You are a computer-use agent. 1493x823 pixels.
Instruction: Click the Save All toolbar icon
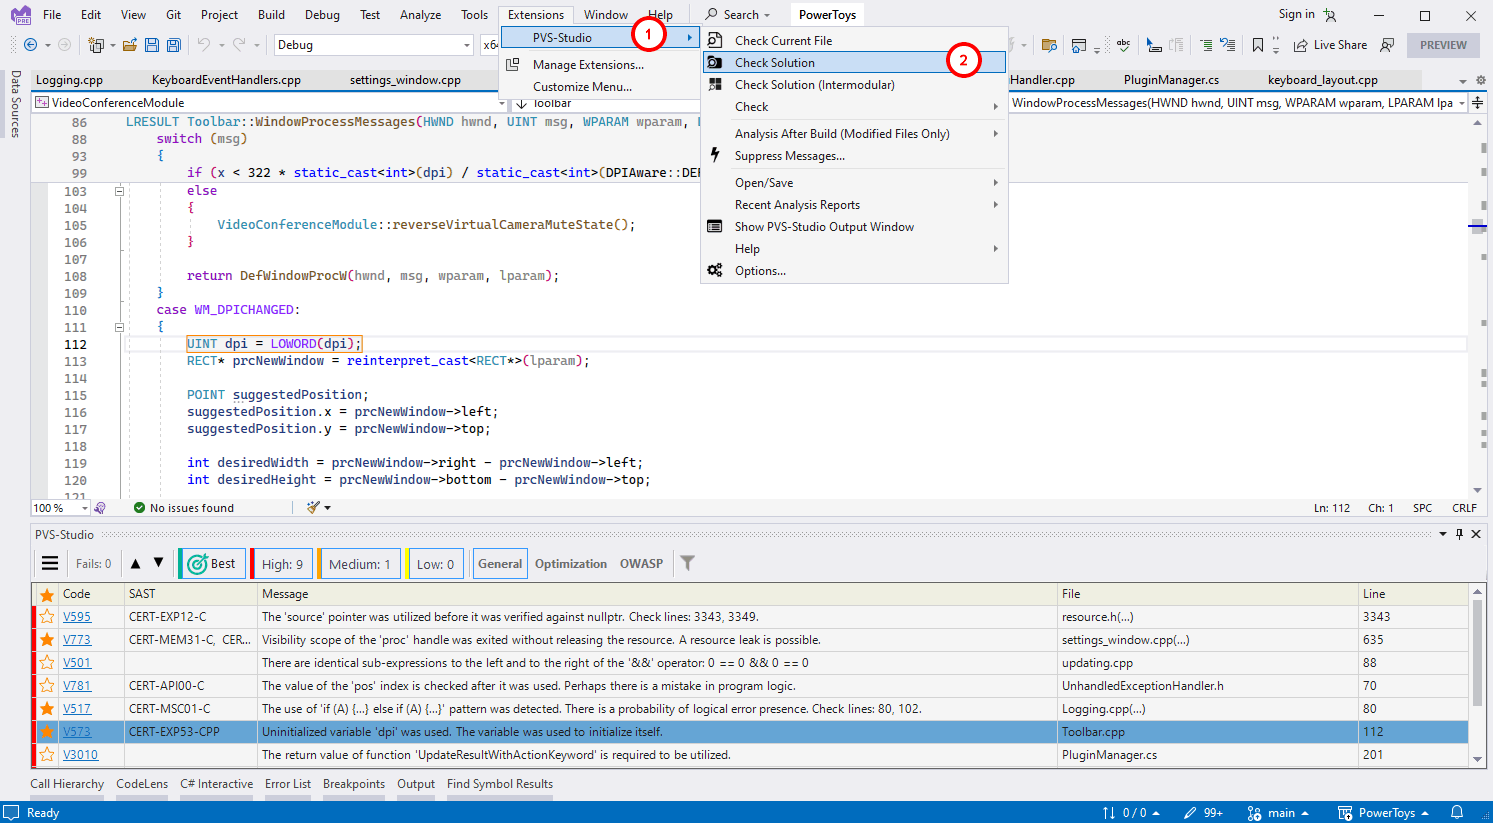(173, 45)
